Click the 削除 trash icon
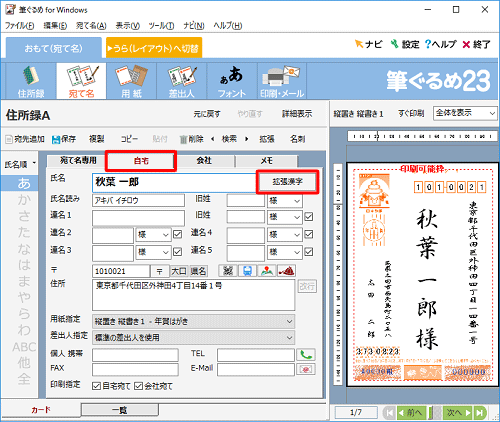This screenshot has height=422, width=500. click(191, 139)
